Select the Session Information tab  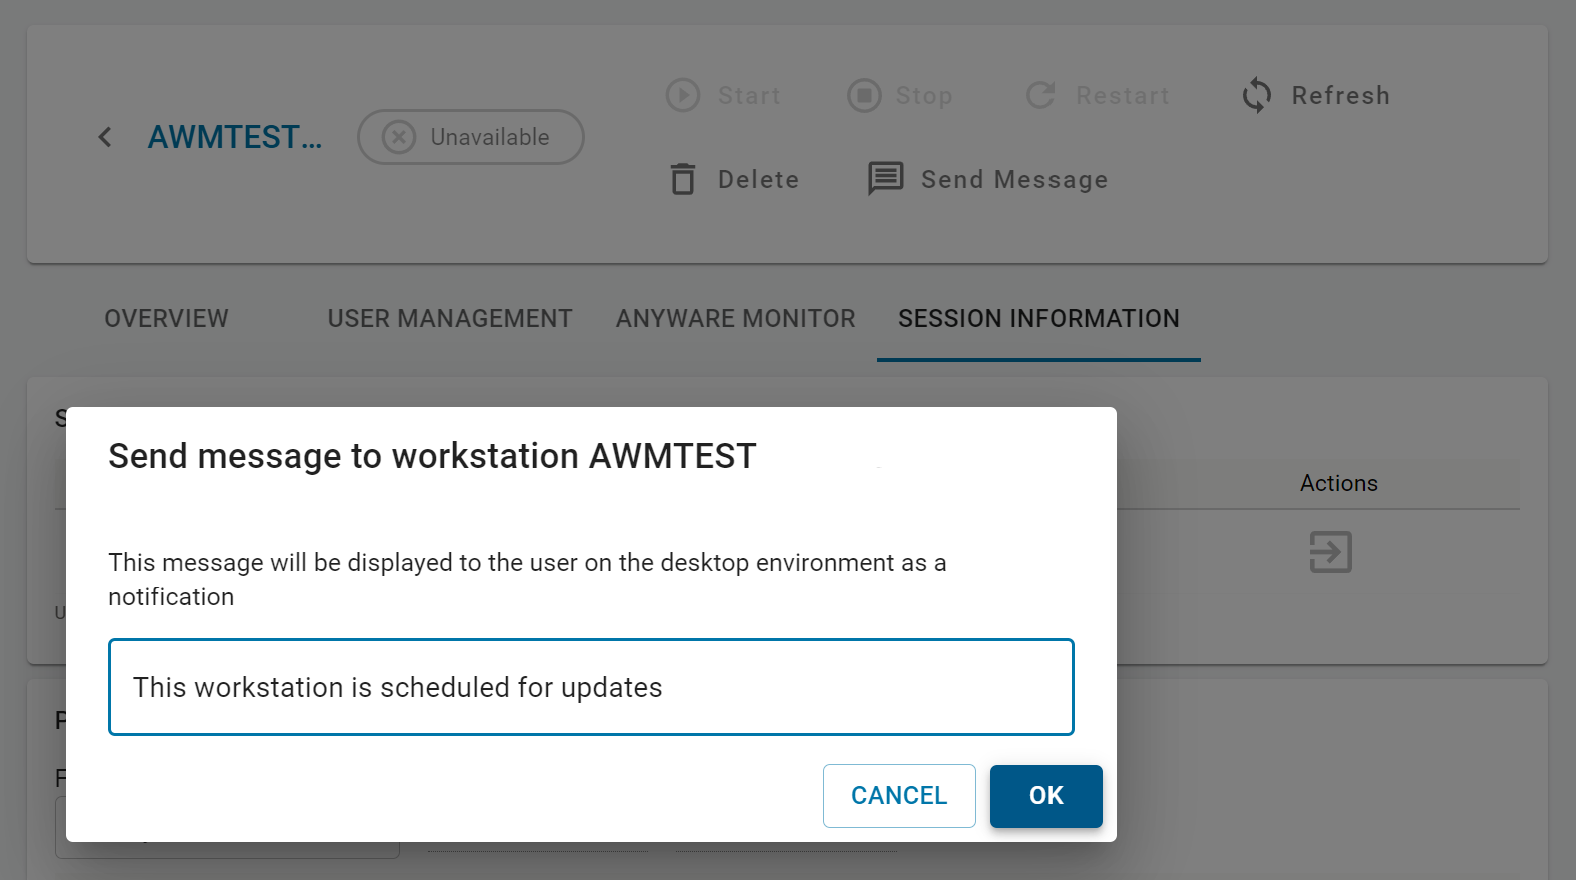coord(1039,318)
